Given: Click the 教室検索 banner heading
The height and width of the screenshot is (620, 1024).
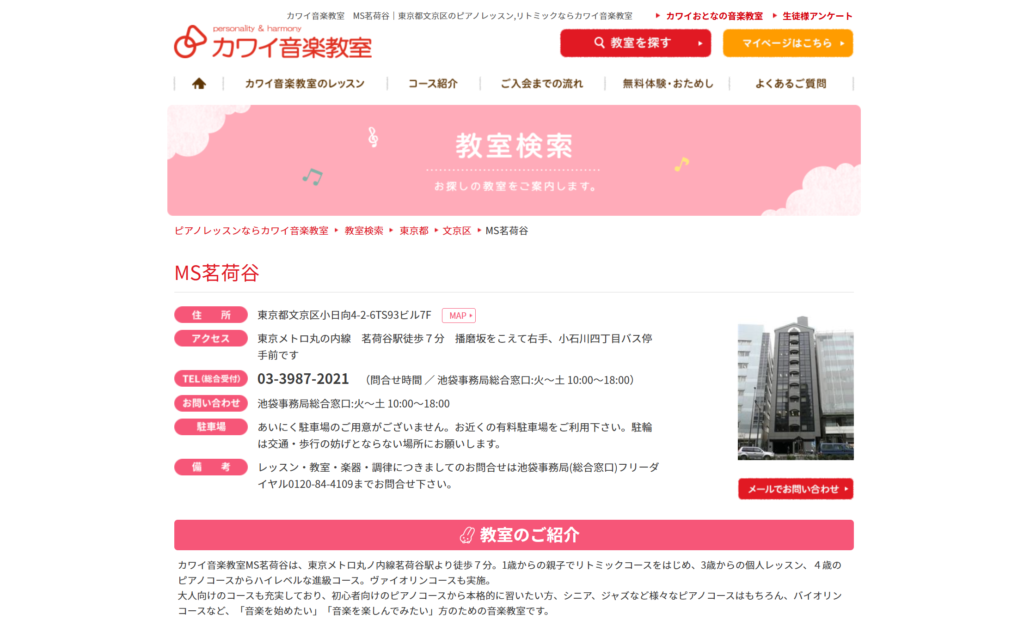Looking at the screenshot, I should point(514,145).
